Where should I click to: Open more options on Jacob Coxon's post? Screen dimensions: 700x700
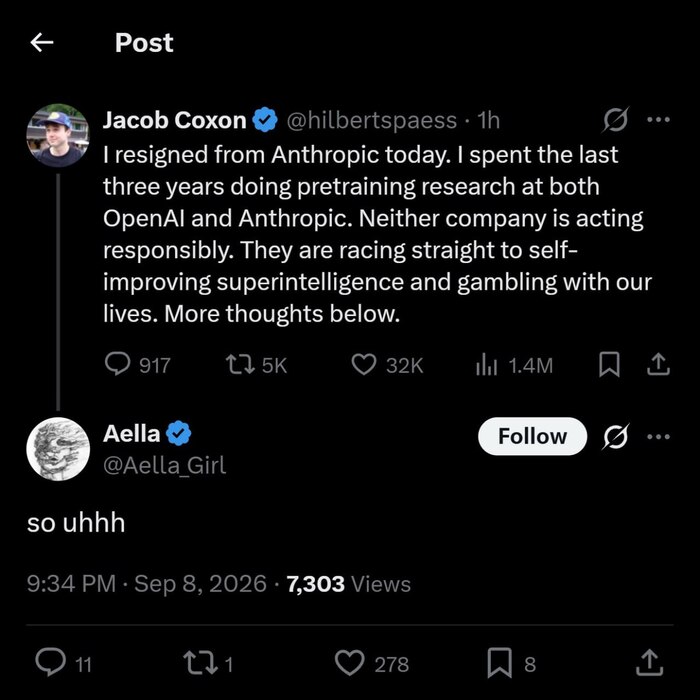click(658, 120)
